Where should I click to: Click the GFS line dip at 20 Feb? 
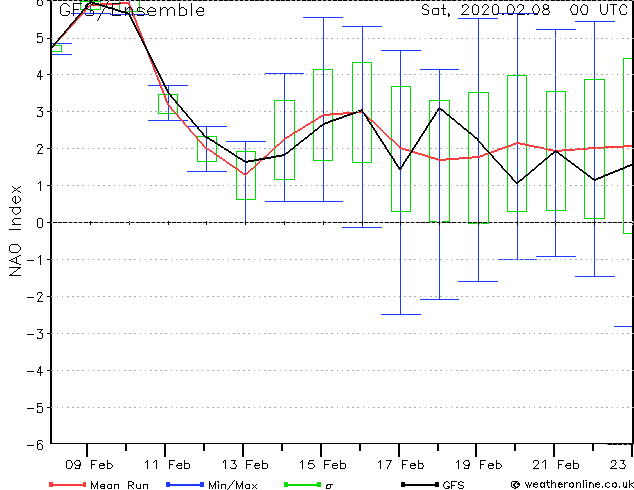[x=517, y=183]
